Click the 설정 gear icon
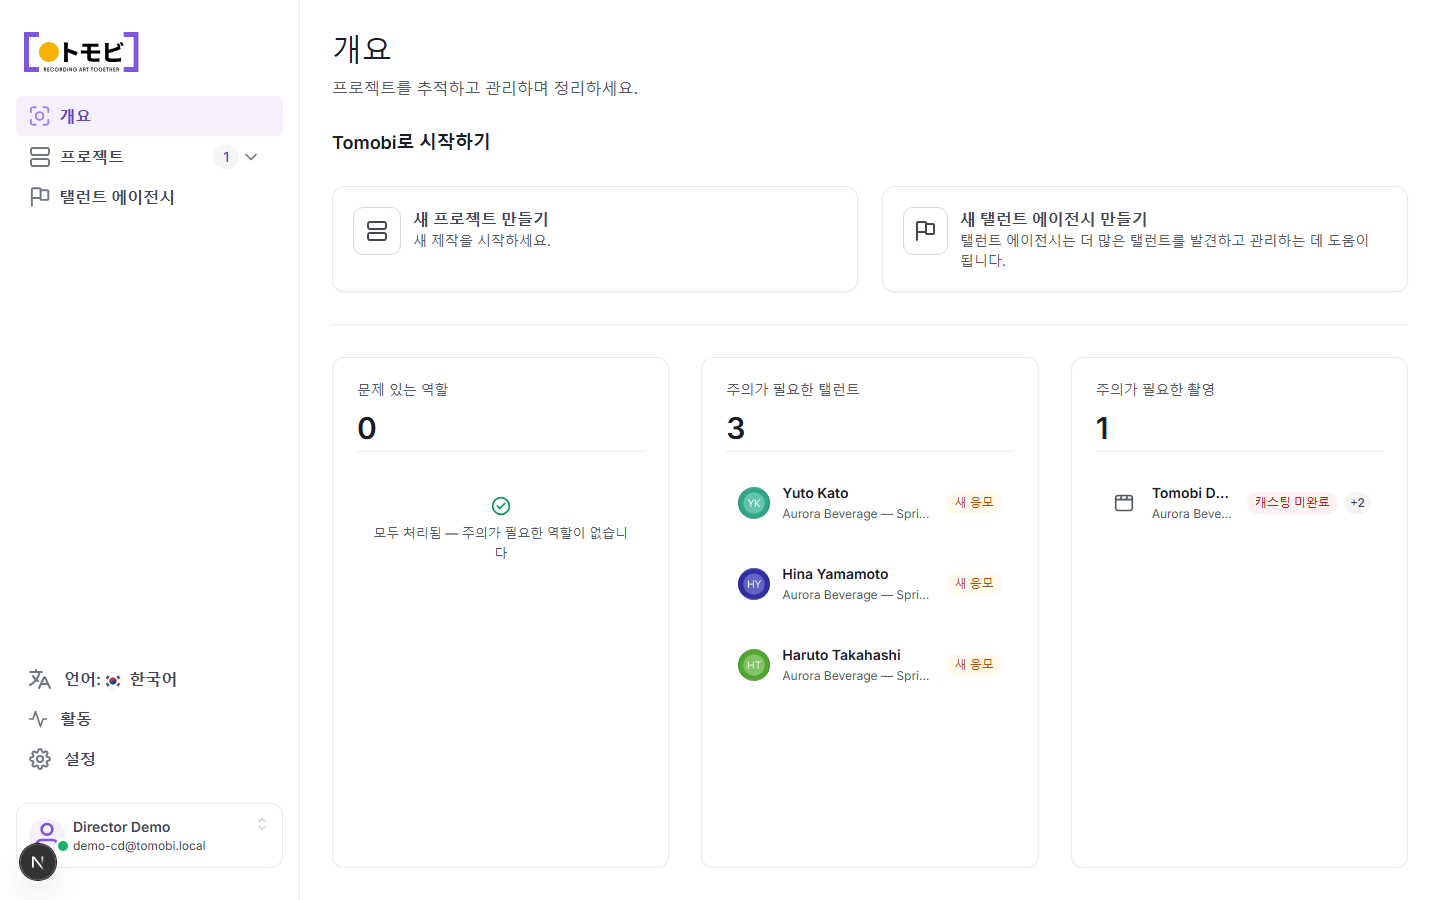This screenshot has width=1440, height=900. 40,759
